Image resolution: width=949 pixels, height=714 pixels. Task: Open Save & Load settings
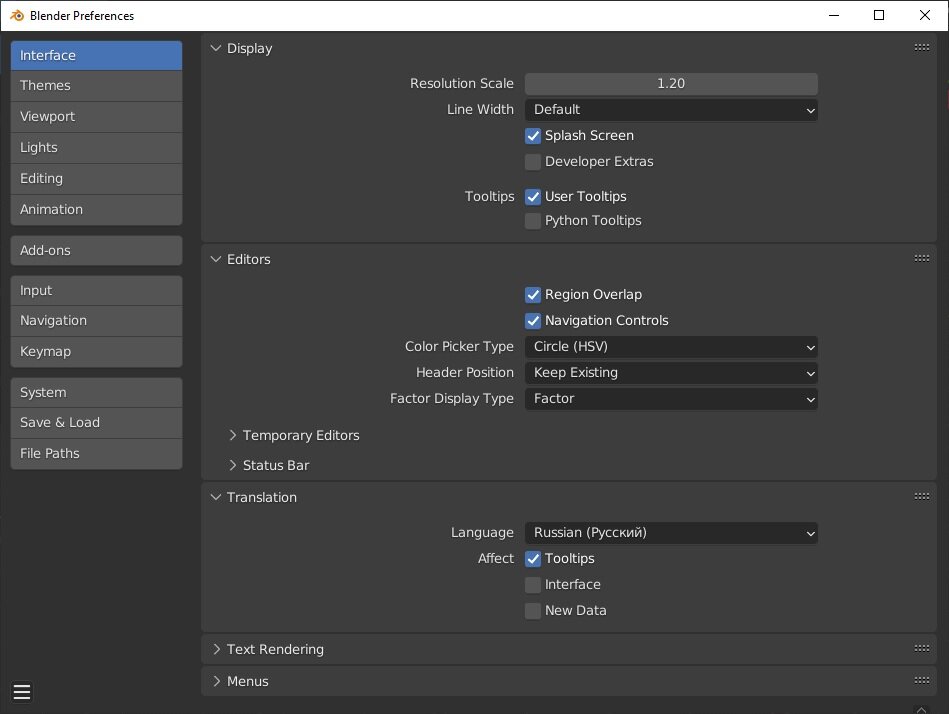point(96,423)
